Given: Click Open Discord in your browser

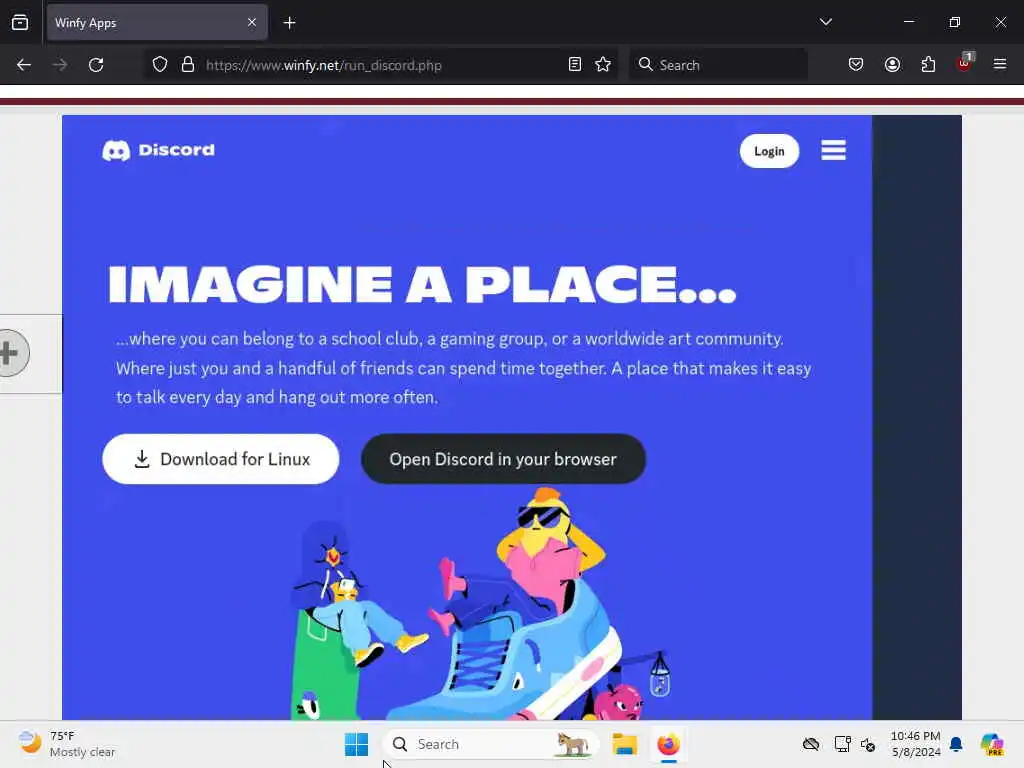Looking at the screenshot, I should pos(504,459).
